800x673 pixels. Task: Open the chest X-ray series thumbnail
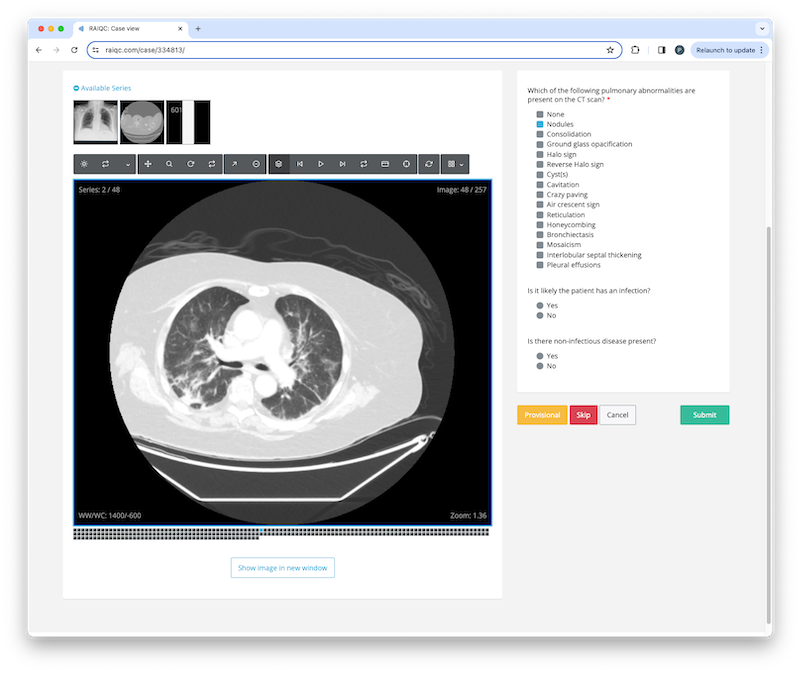pos(96,122)
